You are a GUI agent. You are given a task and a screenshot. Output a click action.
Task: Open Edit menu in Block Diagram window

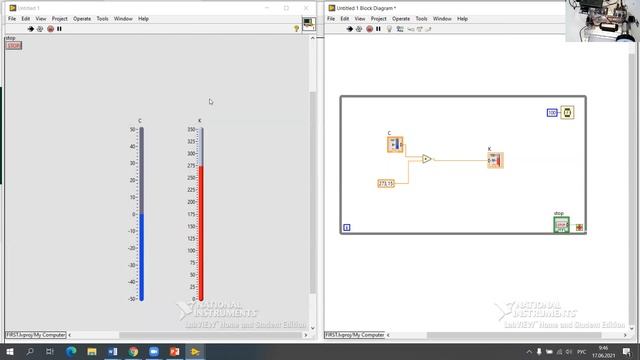tap(345, 19)
